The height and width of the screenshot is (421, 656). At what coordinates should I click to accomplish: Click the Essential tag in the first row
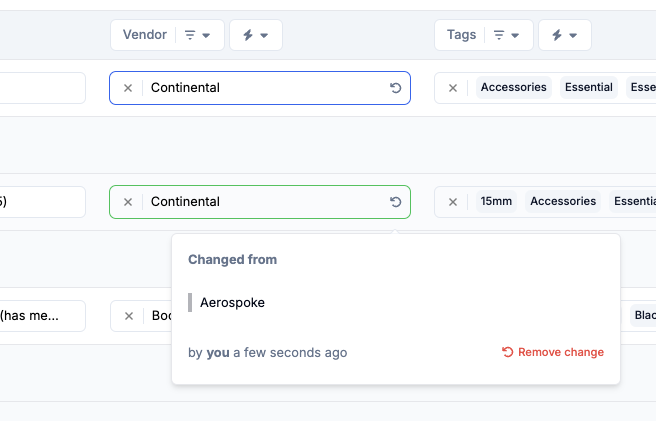(588, 88)
